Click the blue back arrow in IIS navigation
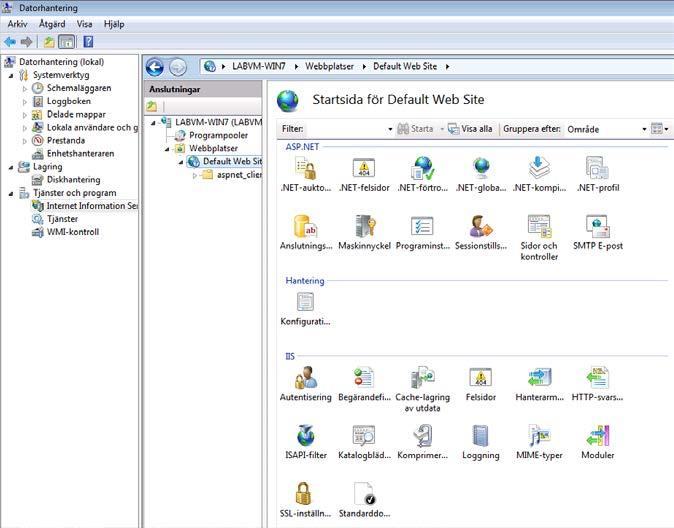The image size is (674, 528). (x=155, y=67)
